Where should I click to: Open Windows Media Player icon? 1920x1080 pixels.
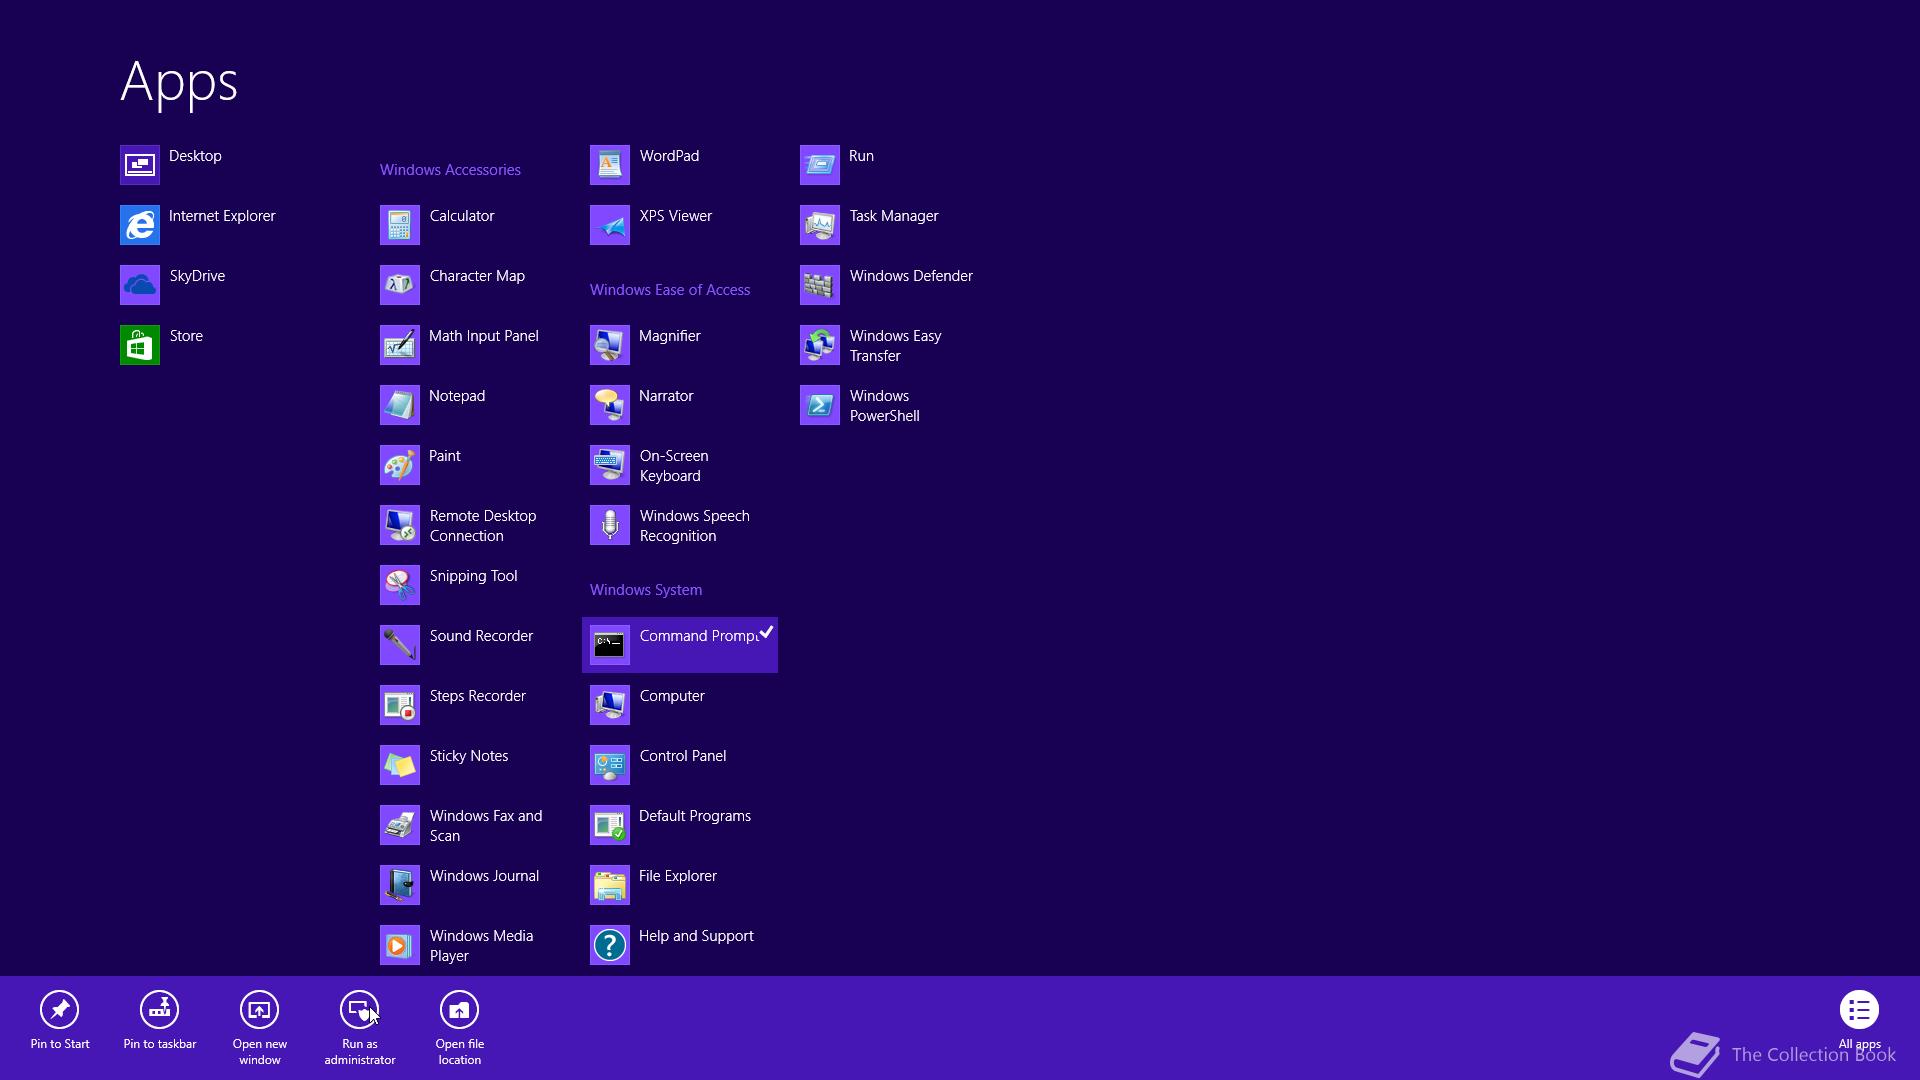400,945
